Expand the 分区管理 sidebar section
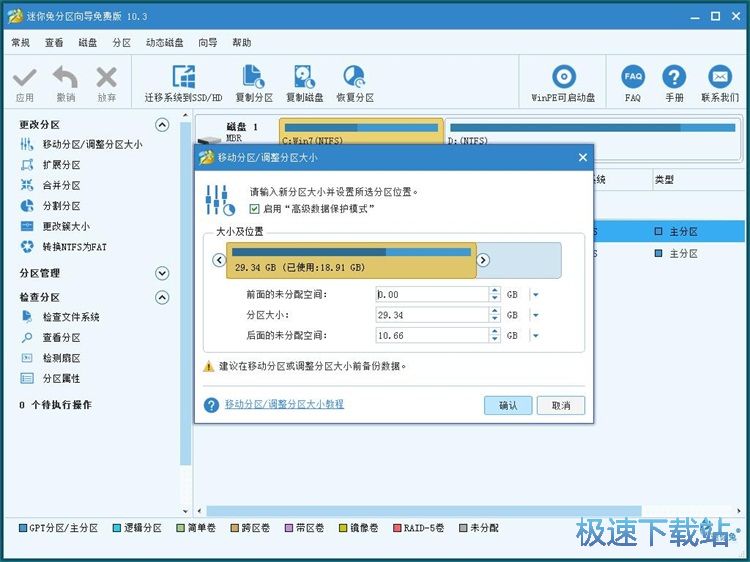 [x=162, y=273]
